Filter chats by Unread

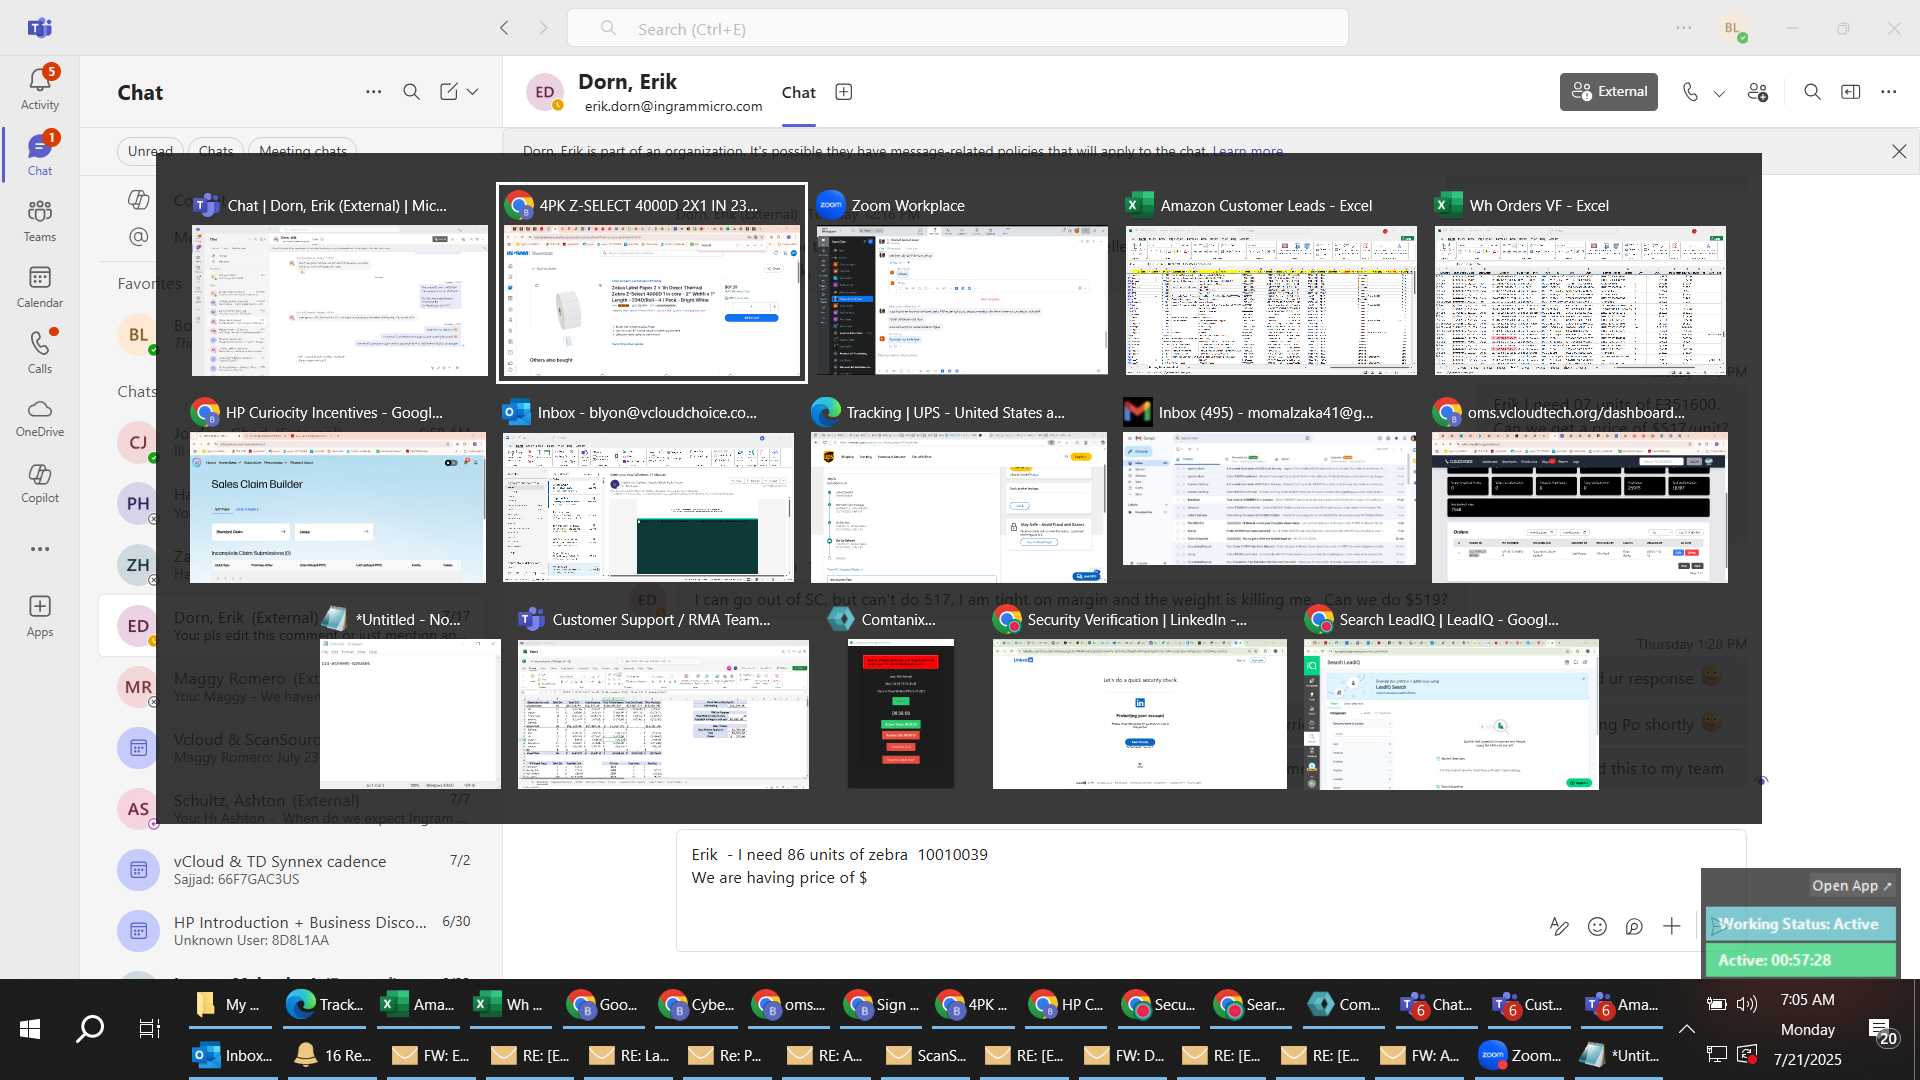[x=150, y=150]
